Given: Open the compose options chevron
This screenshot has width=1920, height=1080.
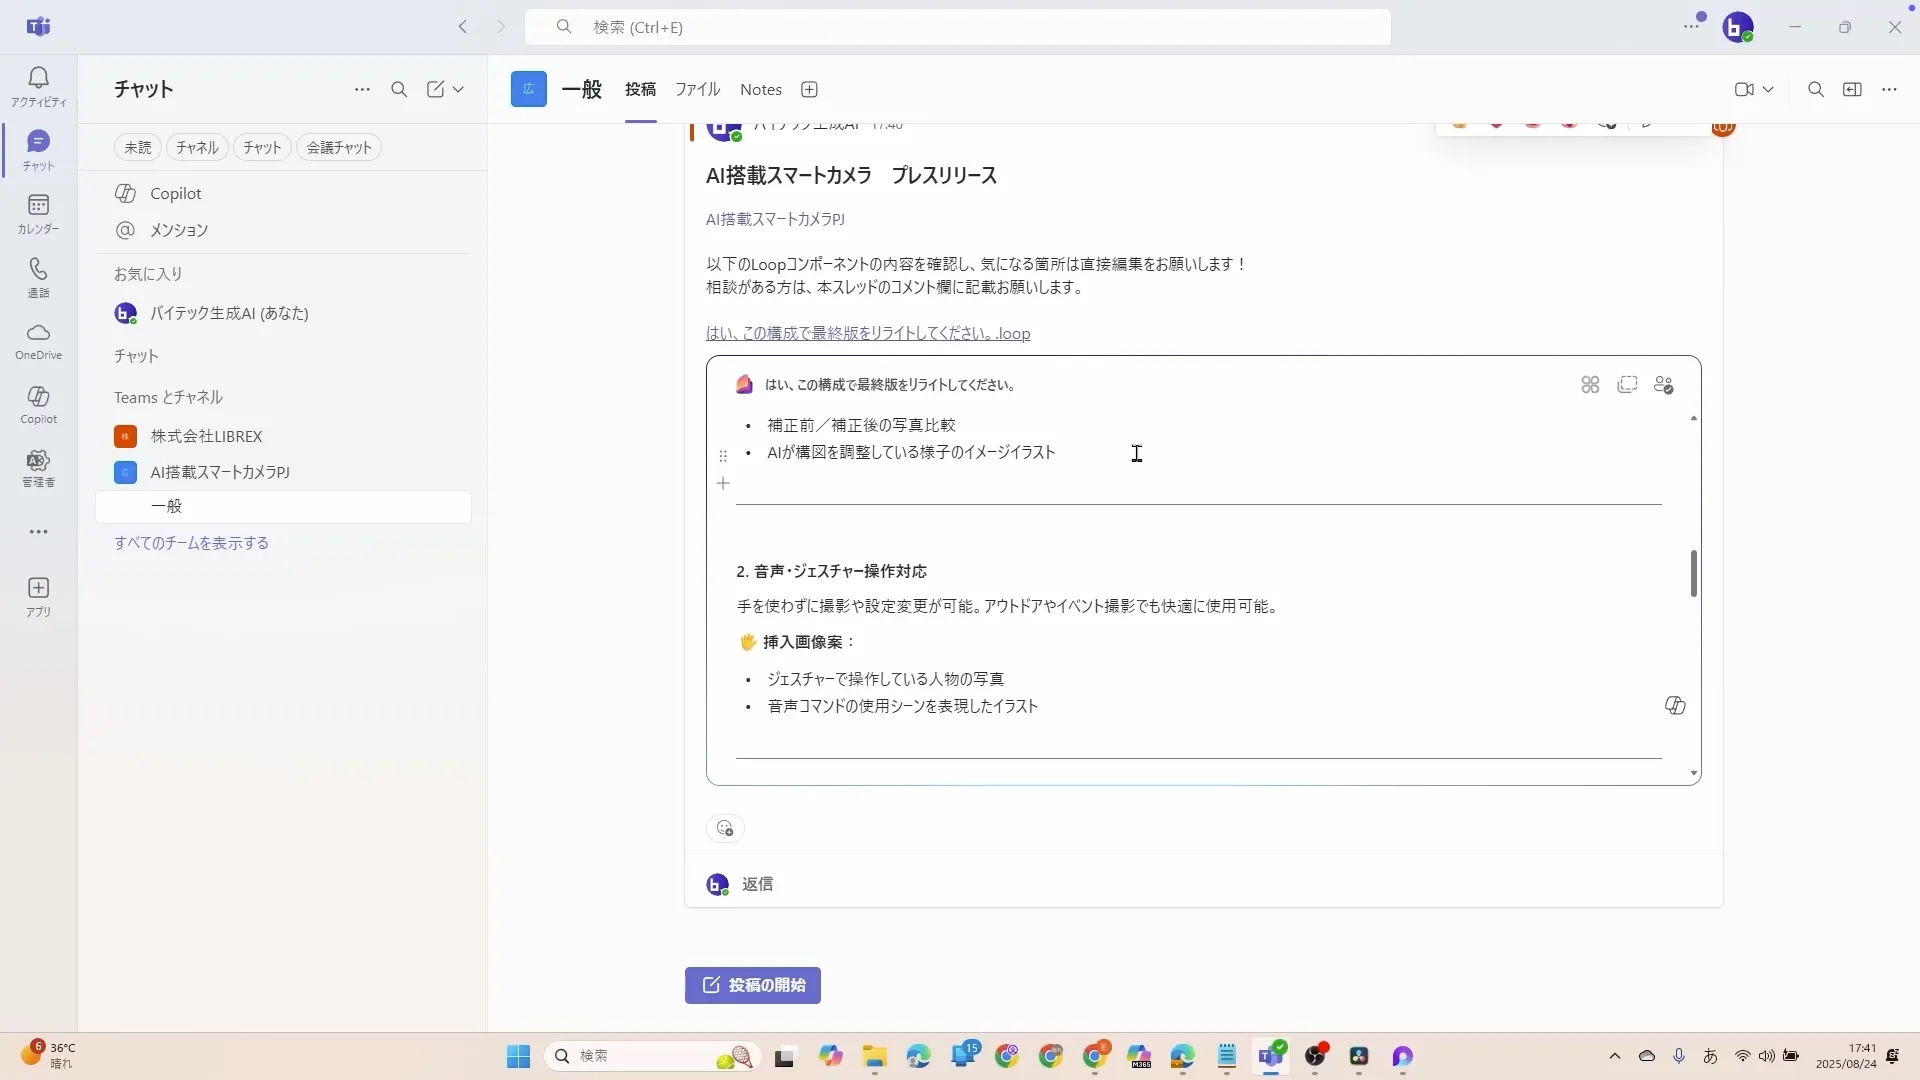Looking at the screenshot, I should pyautogui.click(x=457, y=89).
